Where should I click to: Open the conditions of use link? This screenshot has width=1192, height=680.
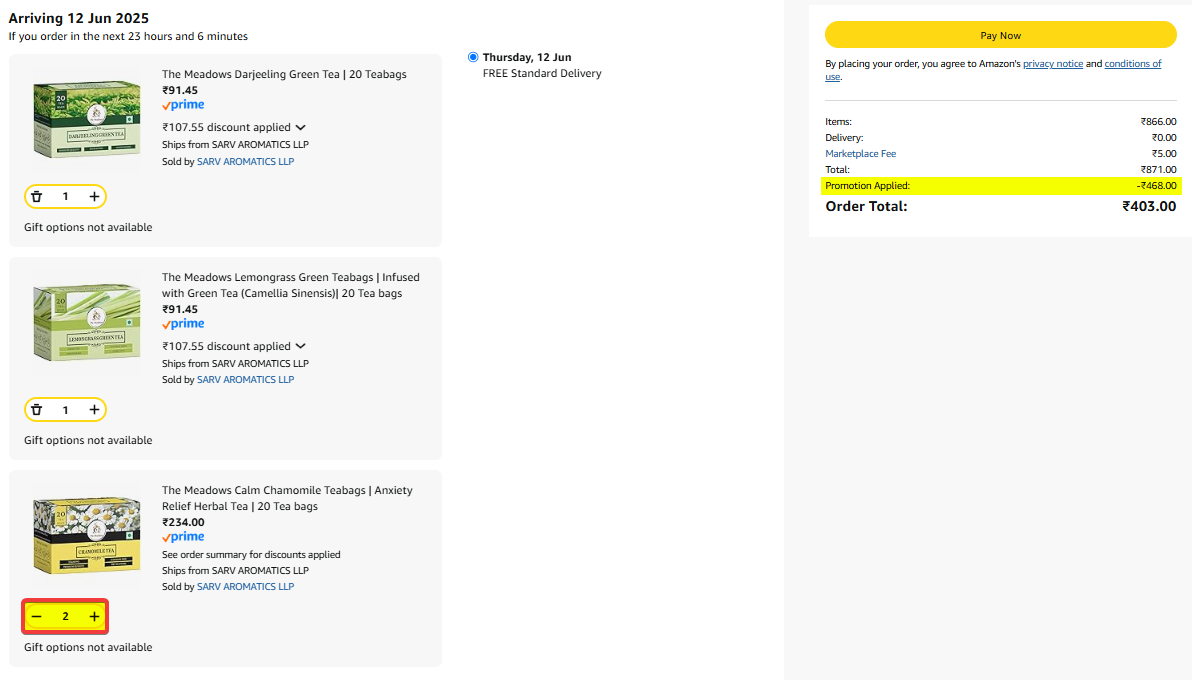tap(1133, 64)
